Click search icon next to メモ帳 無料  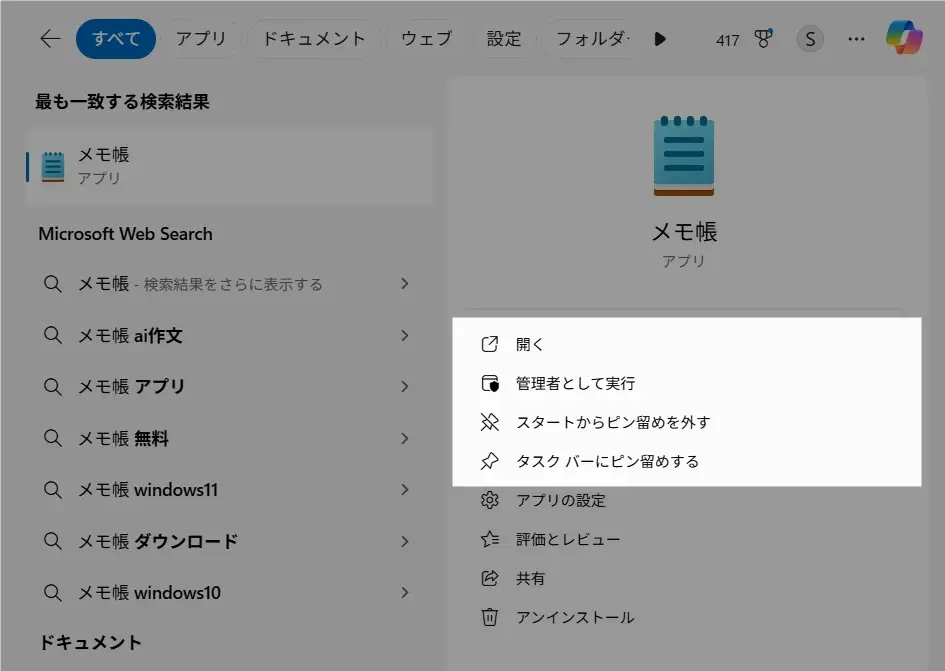(x=52, y=438)
